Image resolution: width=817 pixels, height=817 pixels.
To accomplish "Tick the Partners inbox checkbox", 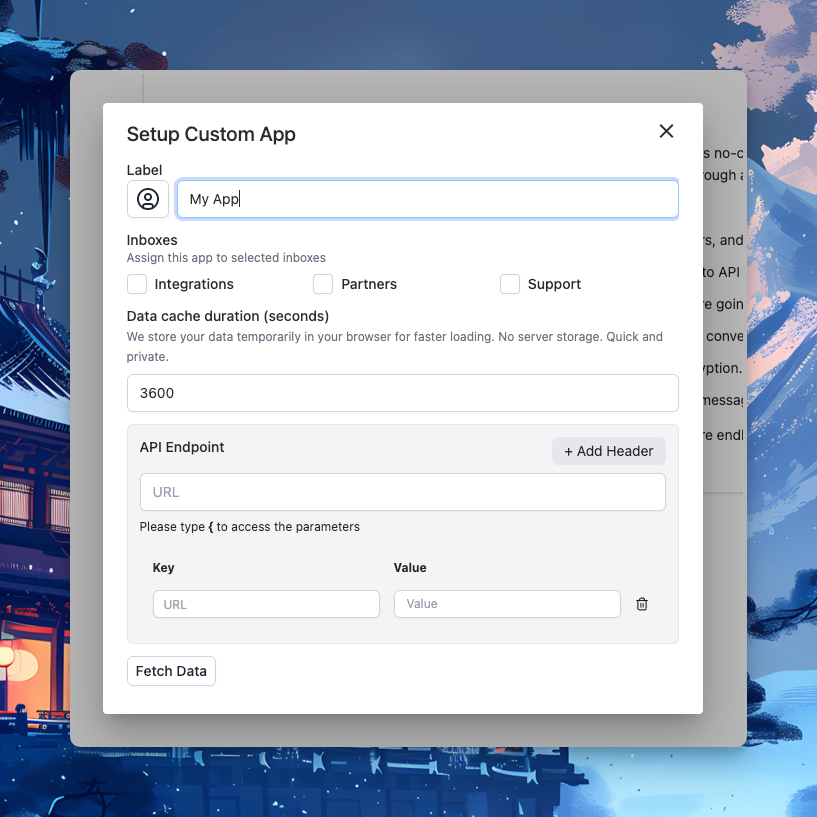I will pos(323,284).
